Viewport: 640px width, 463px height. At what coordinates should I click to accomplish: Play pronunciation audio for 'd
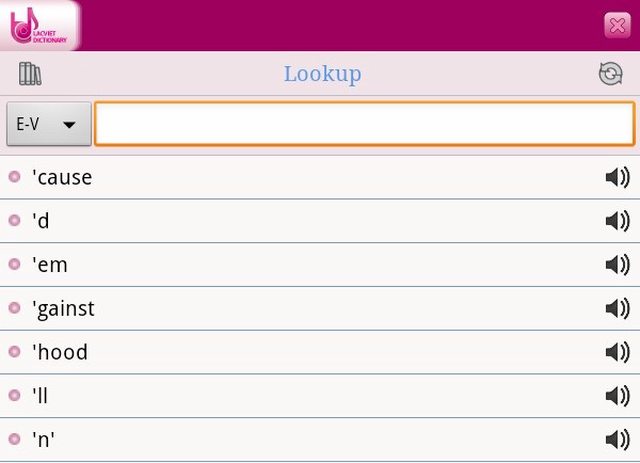(618, 221)
